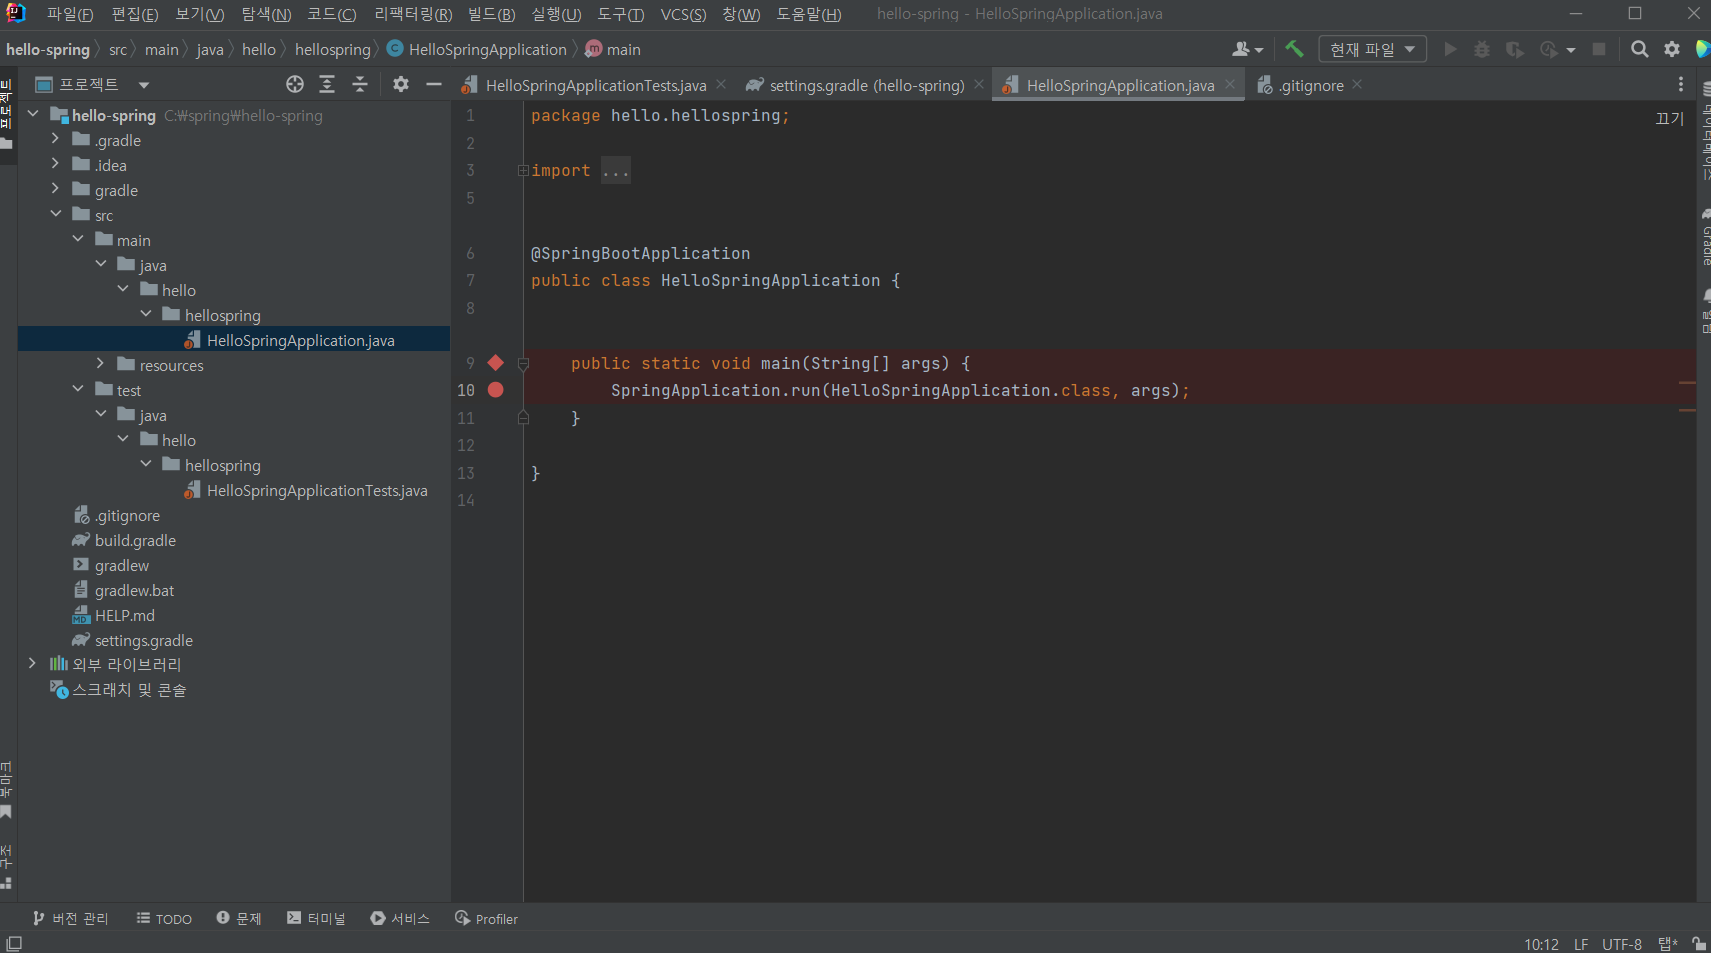Open the 도움말(H) menu

[809, 14]
